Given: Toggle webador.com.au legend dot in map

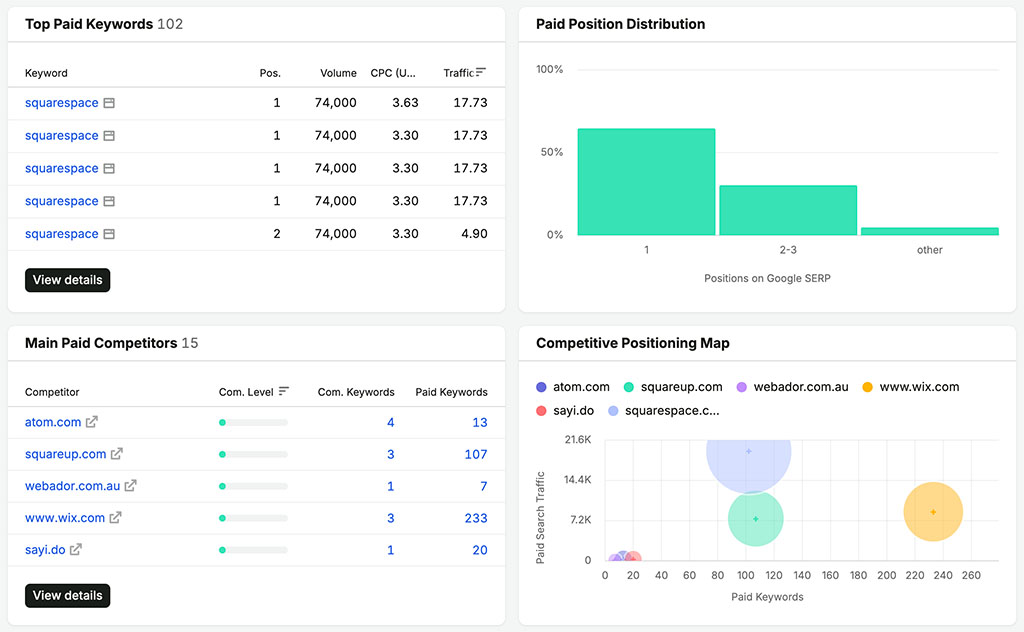Looking at the screenshot, I should tap(741, 387).
